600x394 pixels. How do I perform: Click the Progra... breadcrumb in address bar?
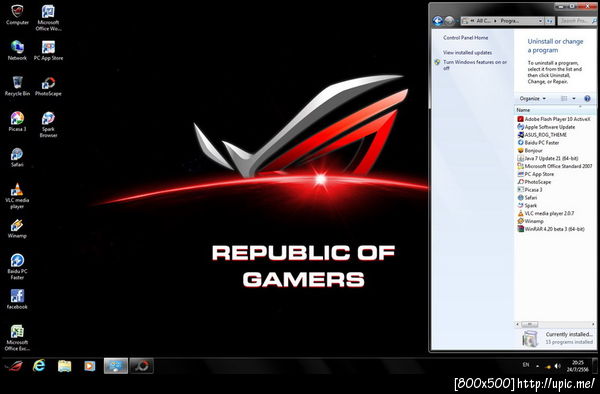(510, 21)
